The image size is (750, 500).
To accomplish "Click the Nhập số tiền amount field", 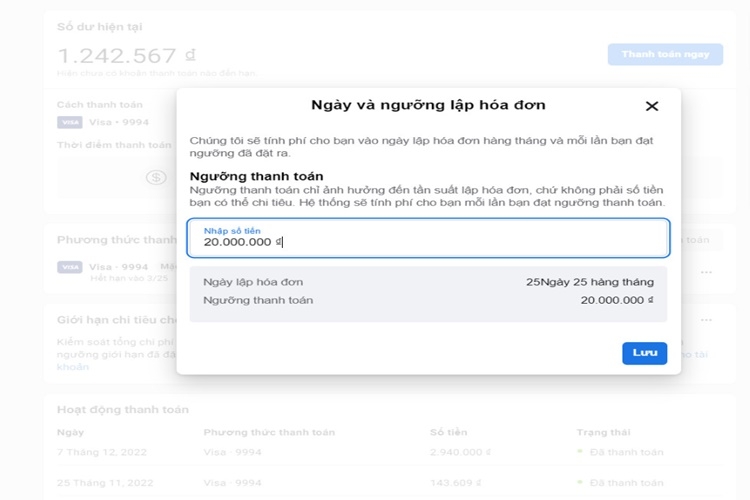I will 428,238.
